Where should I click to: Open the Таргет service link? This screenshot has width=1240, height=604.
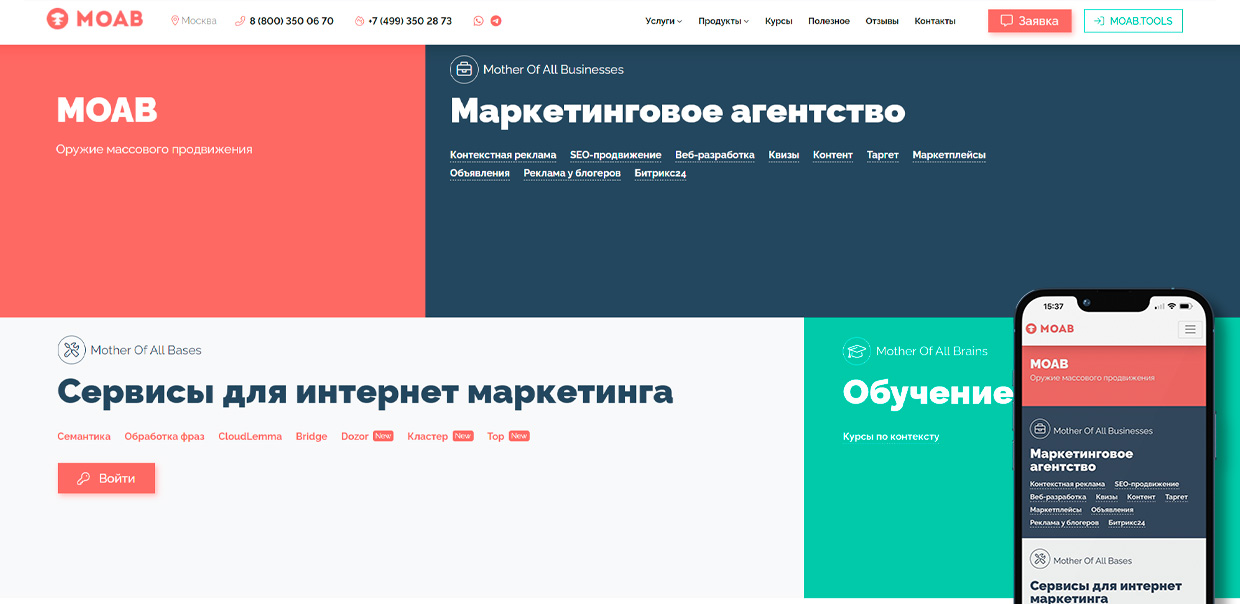point(883,155)
